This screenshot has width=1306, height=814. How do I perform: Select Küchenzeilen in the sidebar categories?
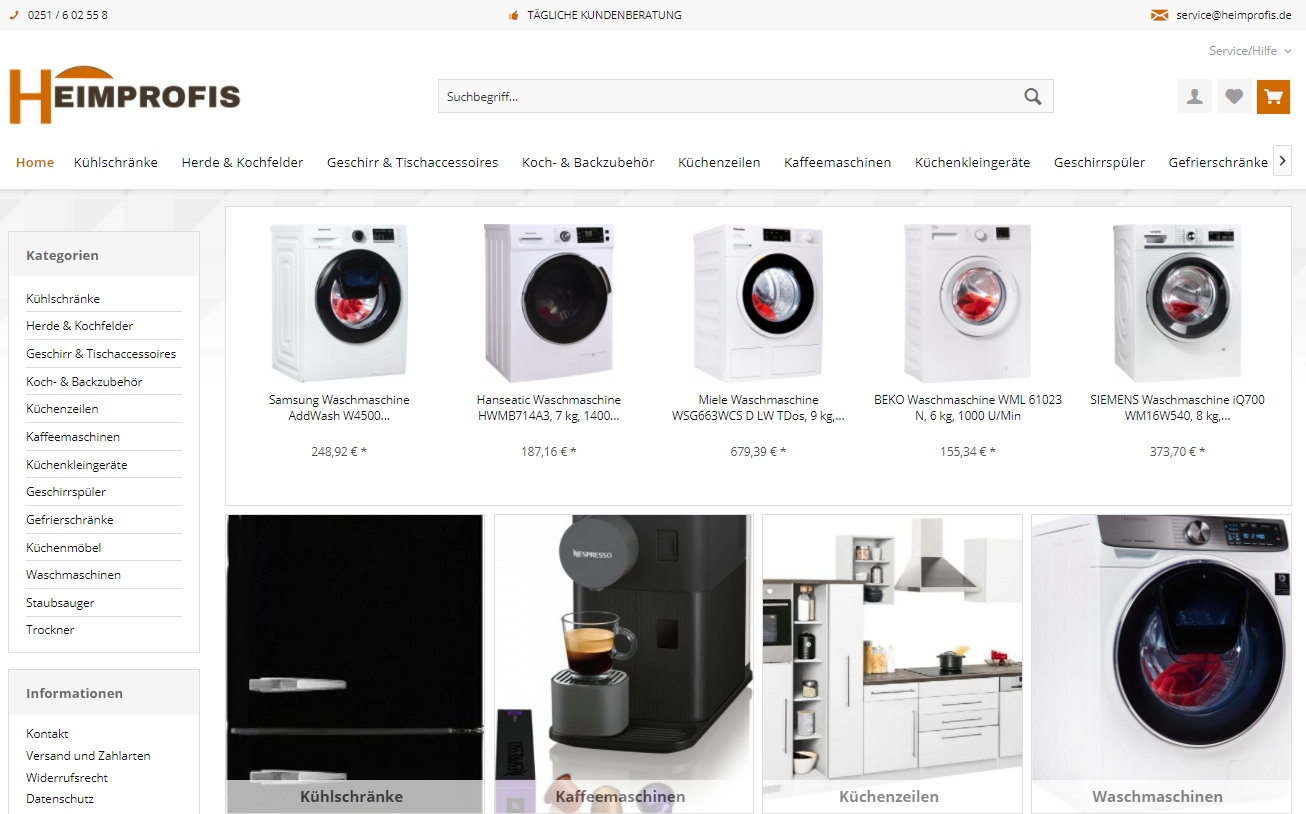[x=62, y=409]
